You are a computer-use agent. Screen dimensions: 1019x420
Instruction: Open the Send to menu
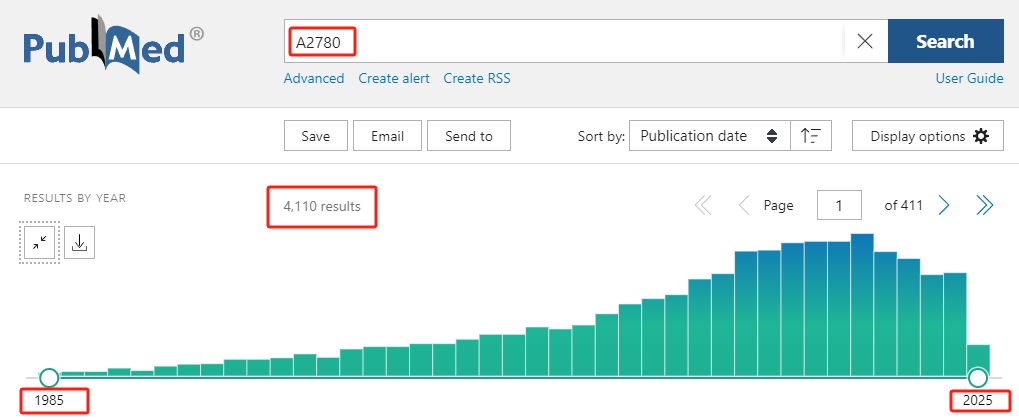point(468,136)
